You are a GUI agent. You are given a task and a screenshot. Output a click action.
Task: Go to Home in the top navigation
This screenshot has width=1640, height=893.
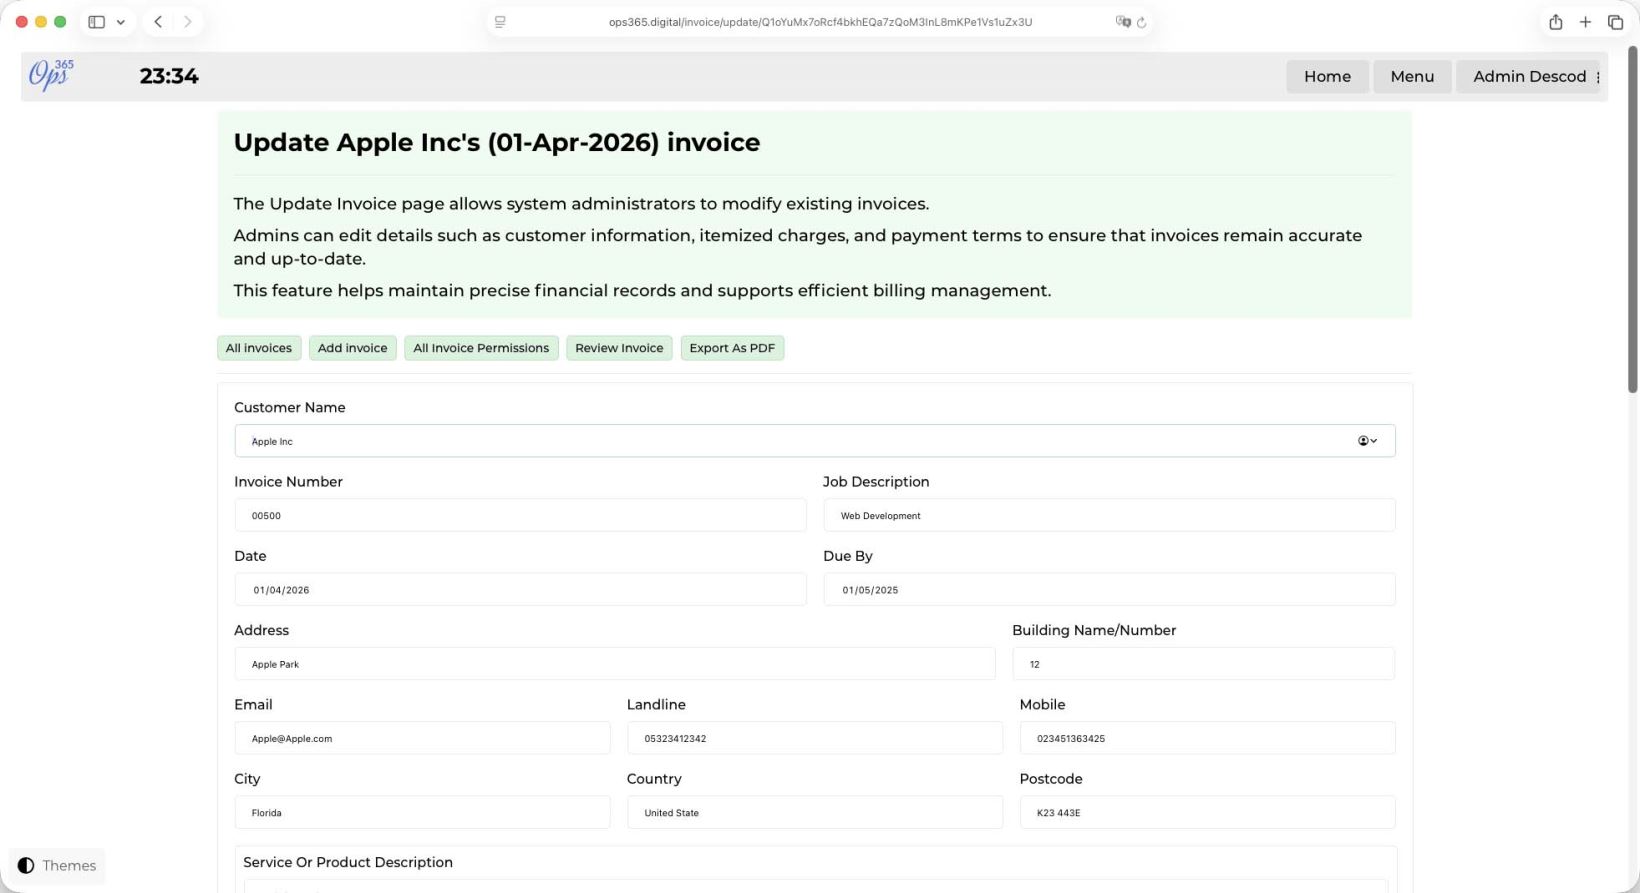[1327, 77]
